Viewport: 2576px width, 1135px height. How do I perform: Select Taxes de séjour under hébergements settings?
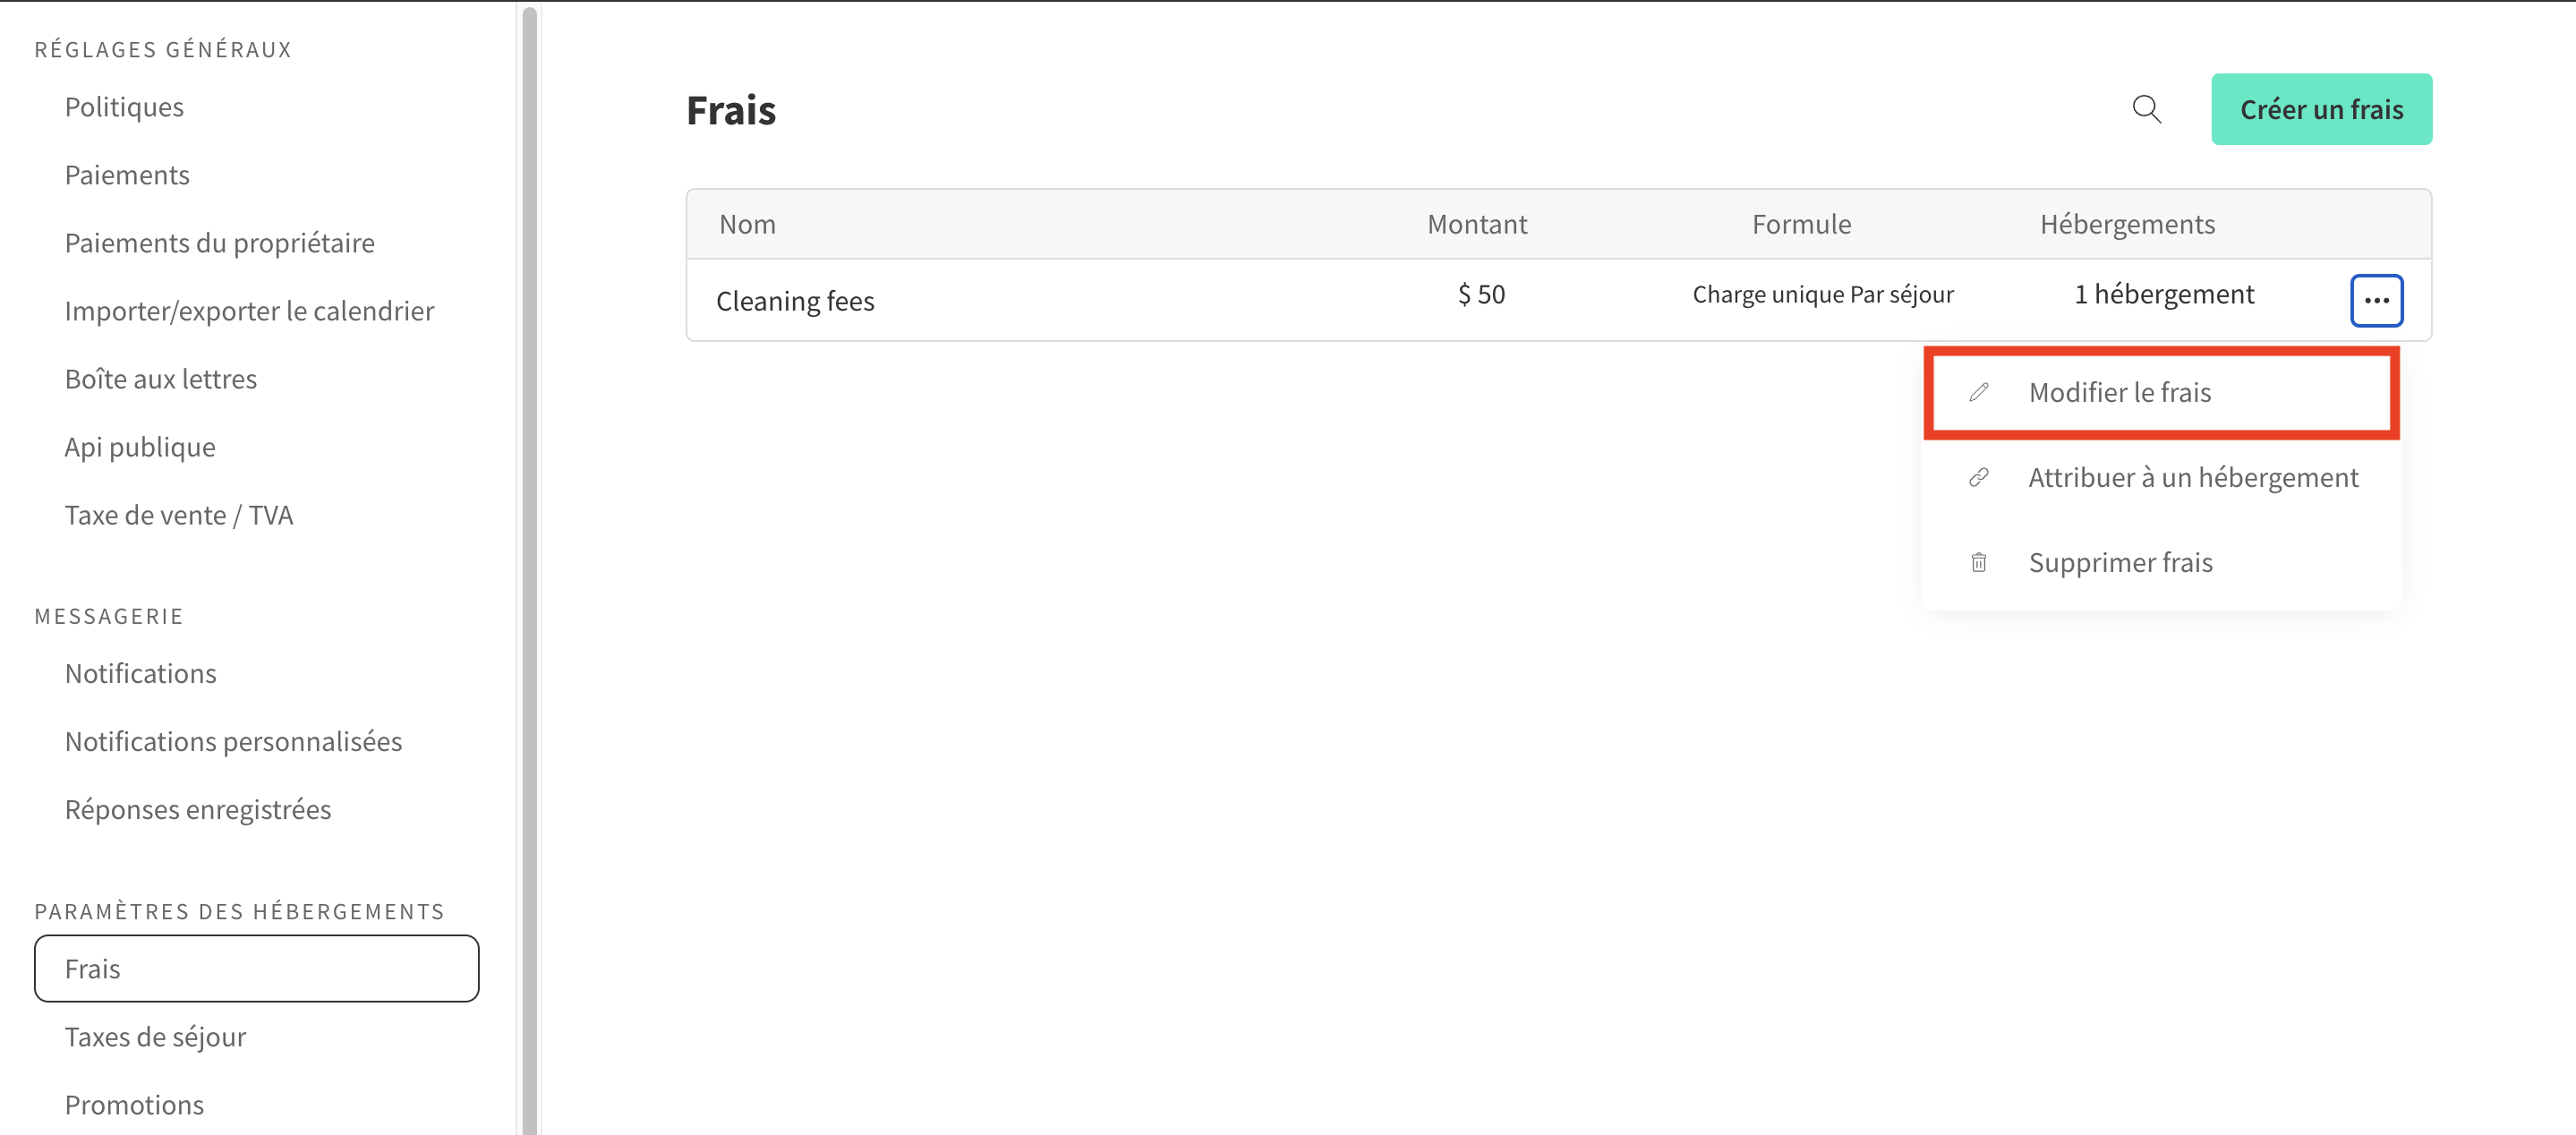155,1037
